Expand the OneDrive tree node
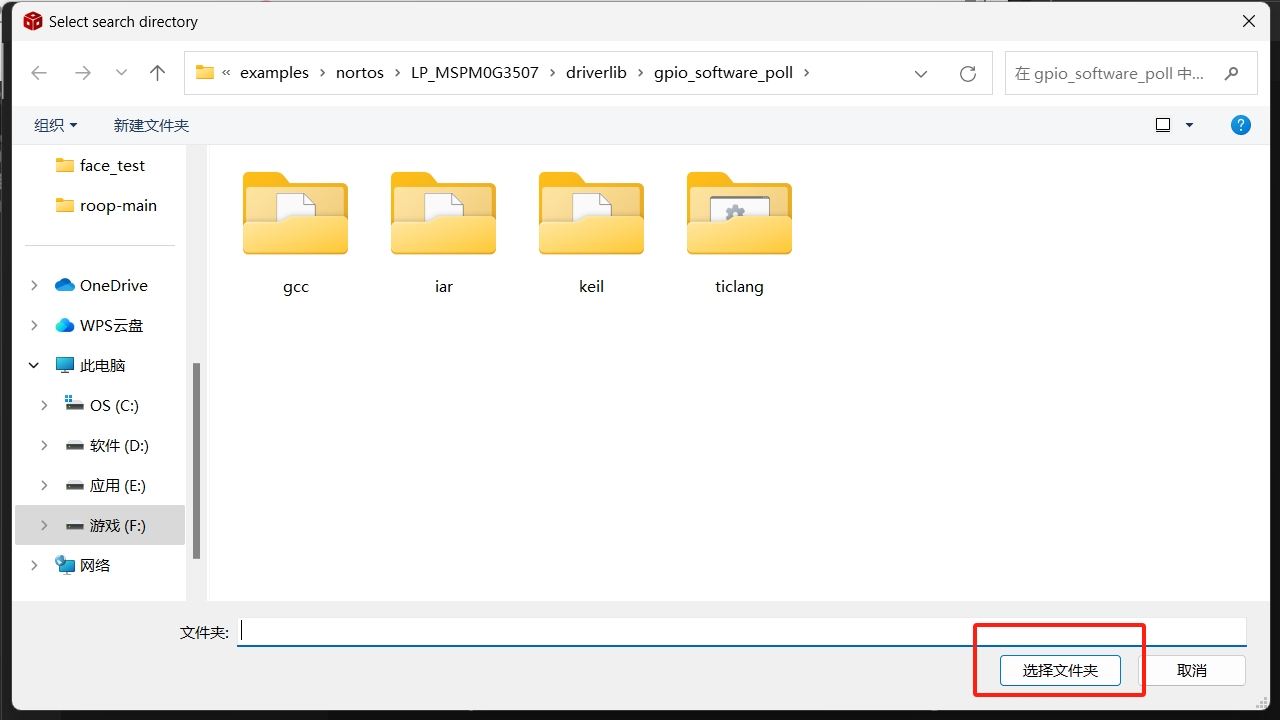1280x720 pixels. coord(34,285)
